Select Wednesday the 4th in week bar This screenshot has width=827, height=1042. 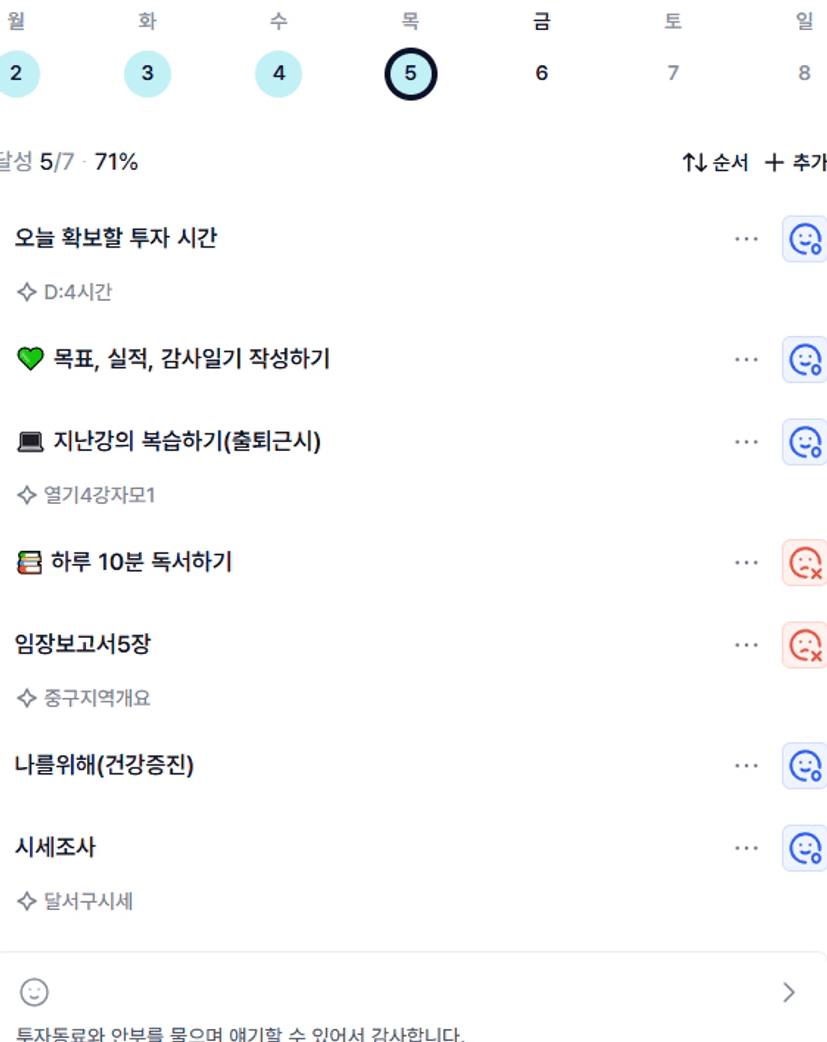point(279,73)
